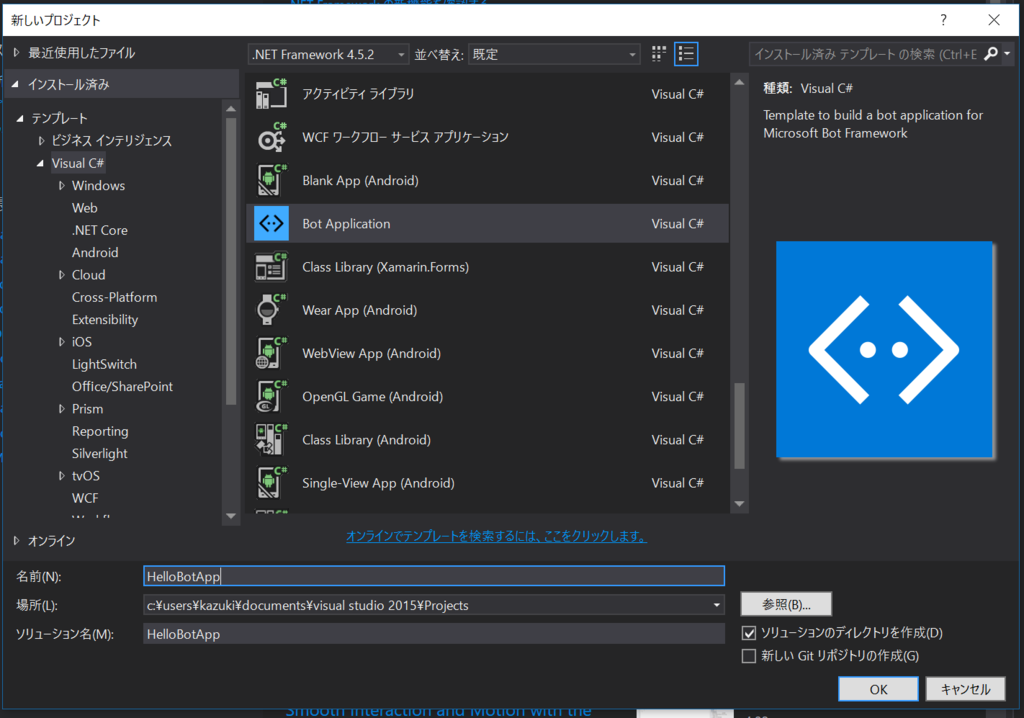1024x718 pixels.
Task: Collapse the Templates tree node
Action: click(x=20, y=118)
